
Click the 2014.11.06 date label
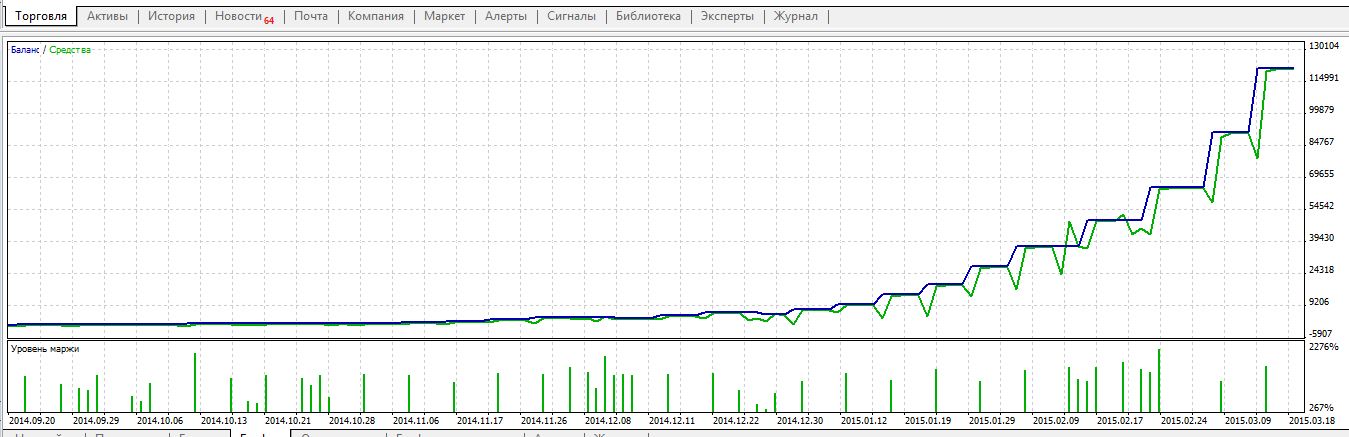[x=416, y=421]
